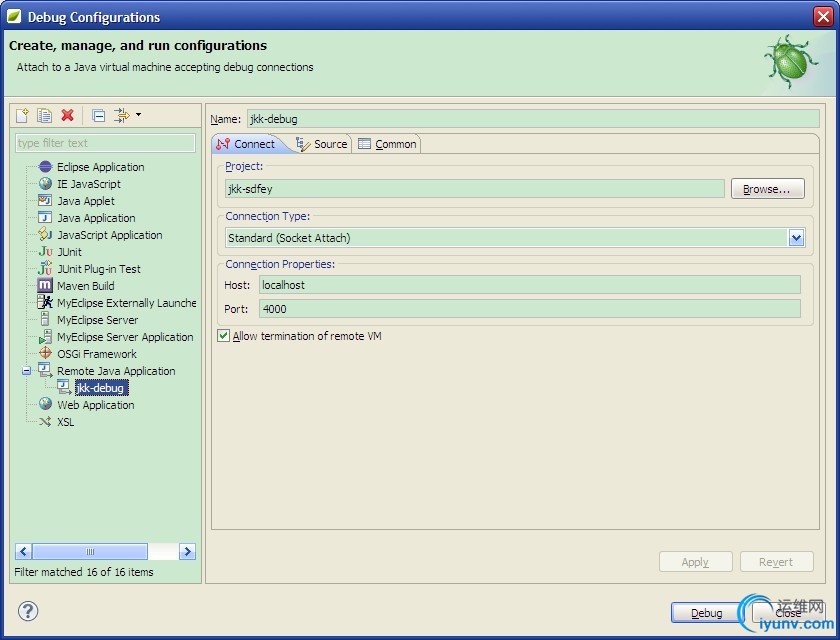This screenshot has height=640, width=840.
Task: Switch to the Common tab
Action: (x=387, y=144)
